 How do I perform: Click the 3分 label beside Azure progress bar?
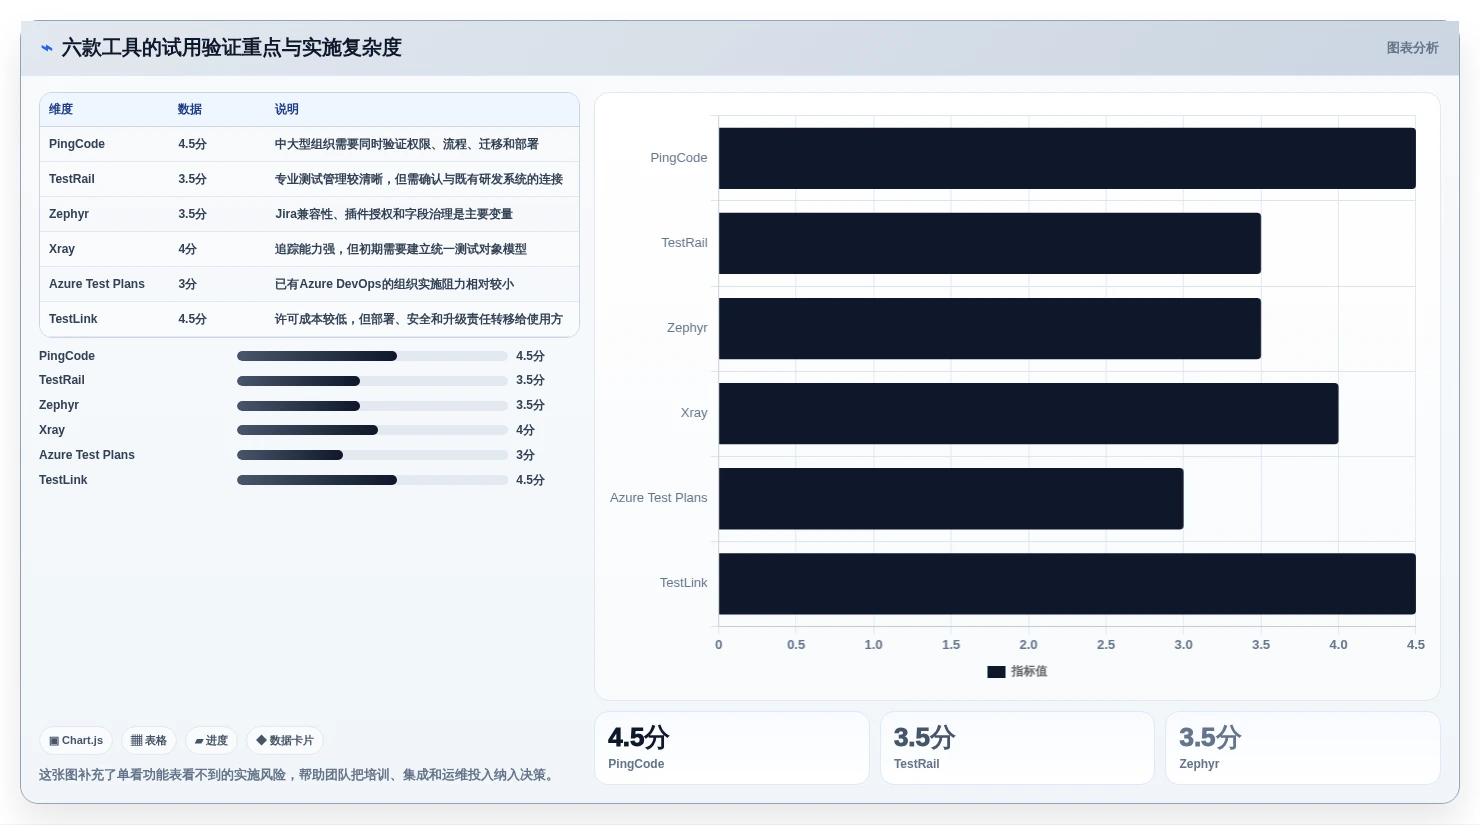[526, 455]
